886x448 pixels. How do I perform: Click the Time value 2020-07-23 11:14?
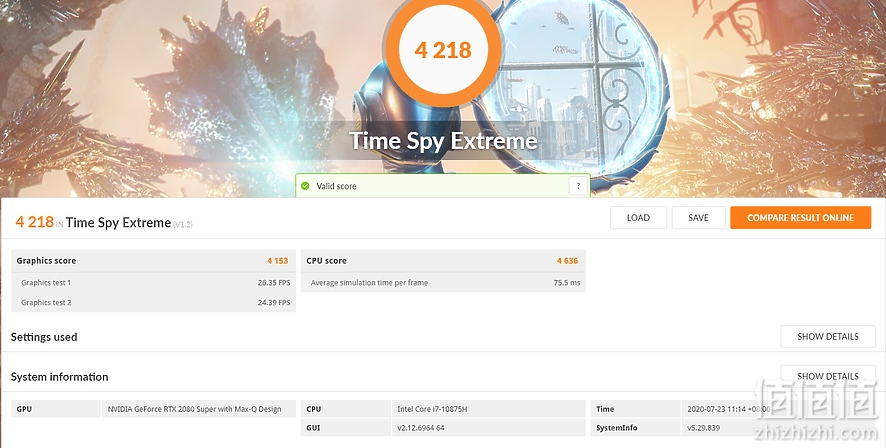(729, 409)
